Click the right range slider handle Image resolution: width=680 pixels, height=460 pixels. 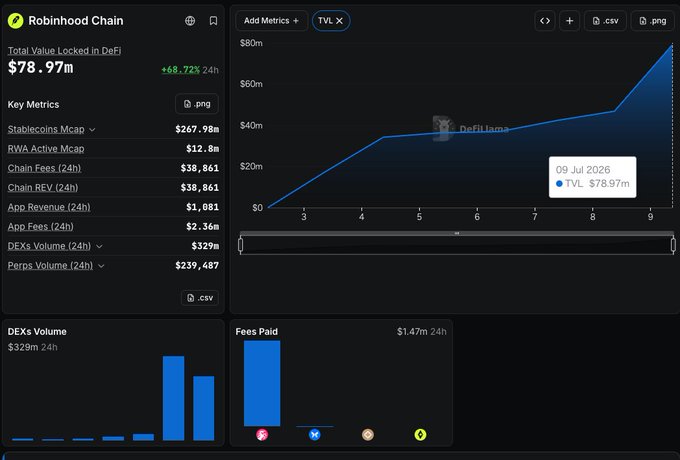point(673,245)
